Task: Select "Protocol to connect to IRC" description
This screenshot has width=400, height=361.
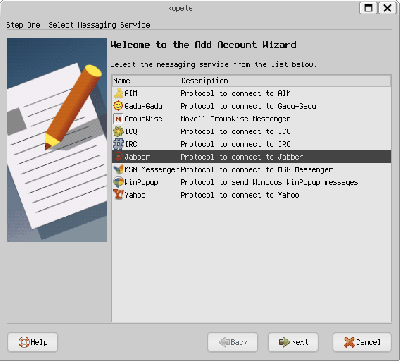Action: click(x=235, y=144)
